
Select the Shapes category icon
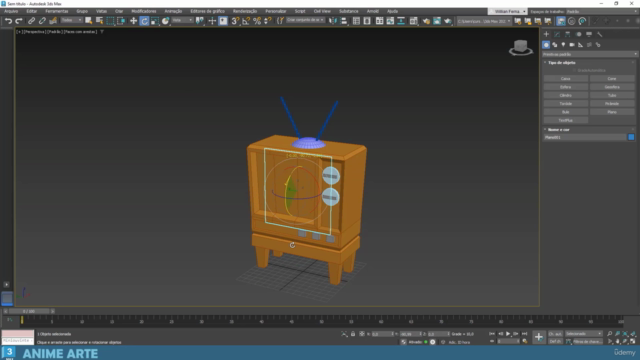(555, 45)
